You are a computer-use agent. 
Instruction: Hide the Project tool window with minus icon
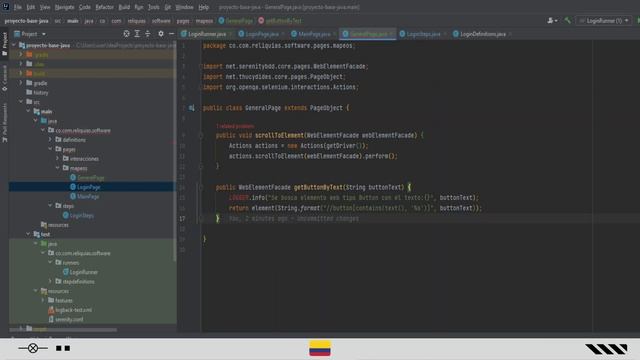pos(171,34)
